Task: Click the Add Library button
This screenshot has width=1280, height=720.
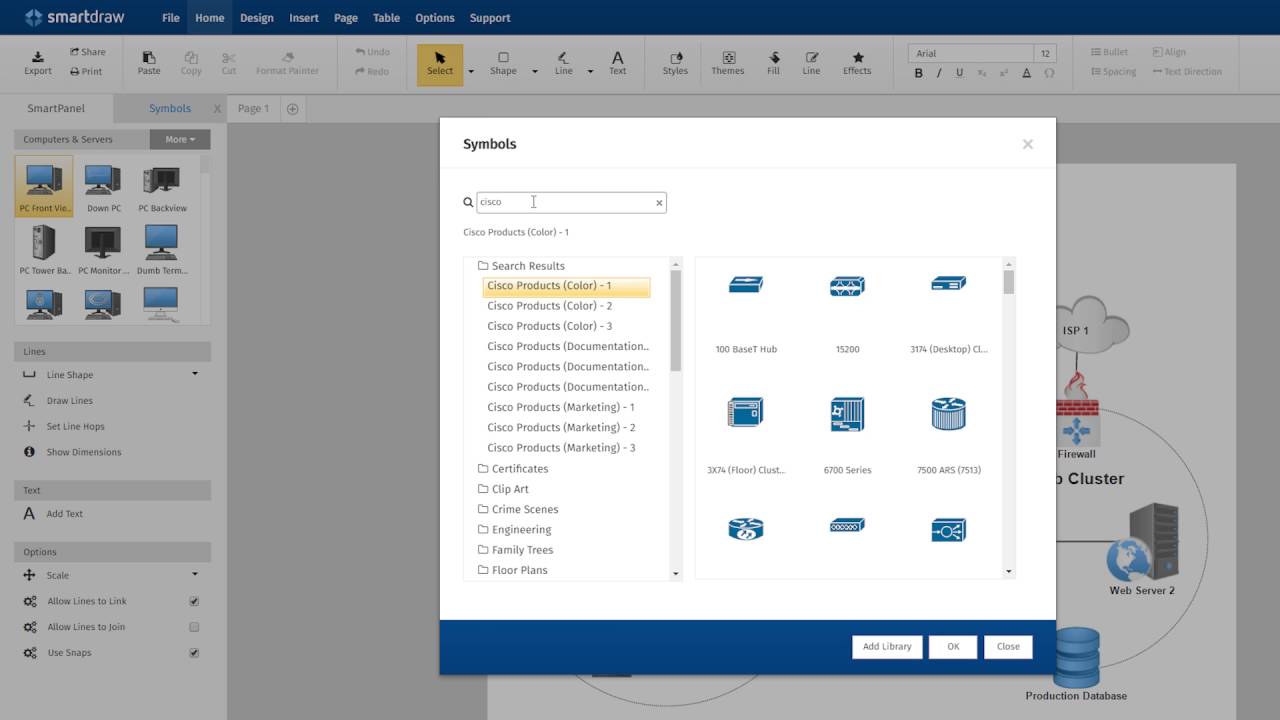Action: point(887,646)
